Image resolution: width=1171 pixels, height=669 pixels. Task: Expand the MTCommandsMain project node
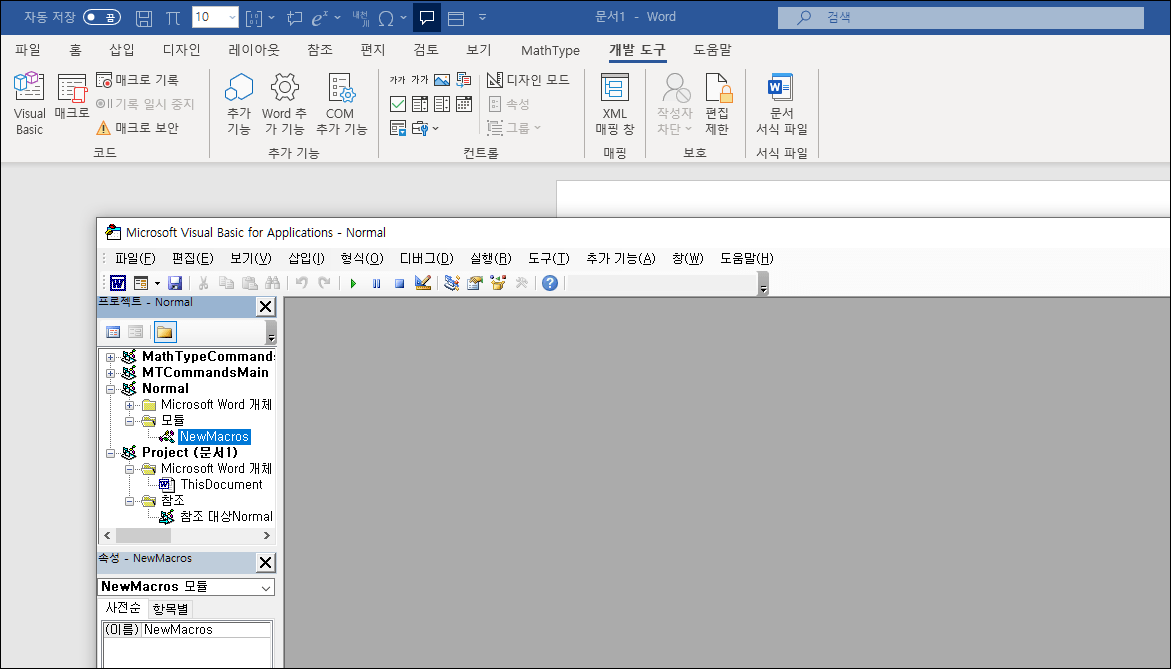111,373
